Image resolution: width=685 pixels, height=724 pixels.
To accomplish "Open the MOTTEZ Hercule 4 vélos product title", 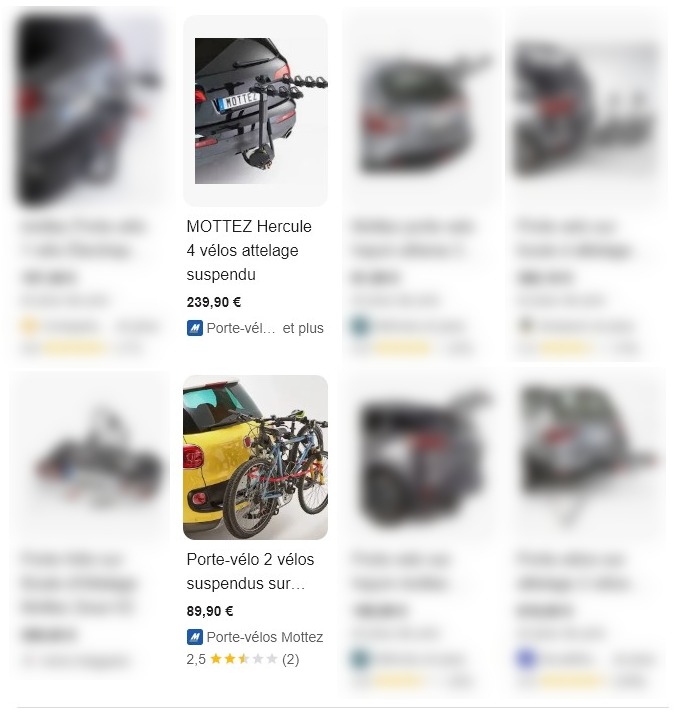I will (x=249, y=250).
